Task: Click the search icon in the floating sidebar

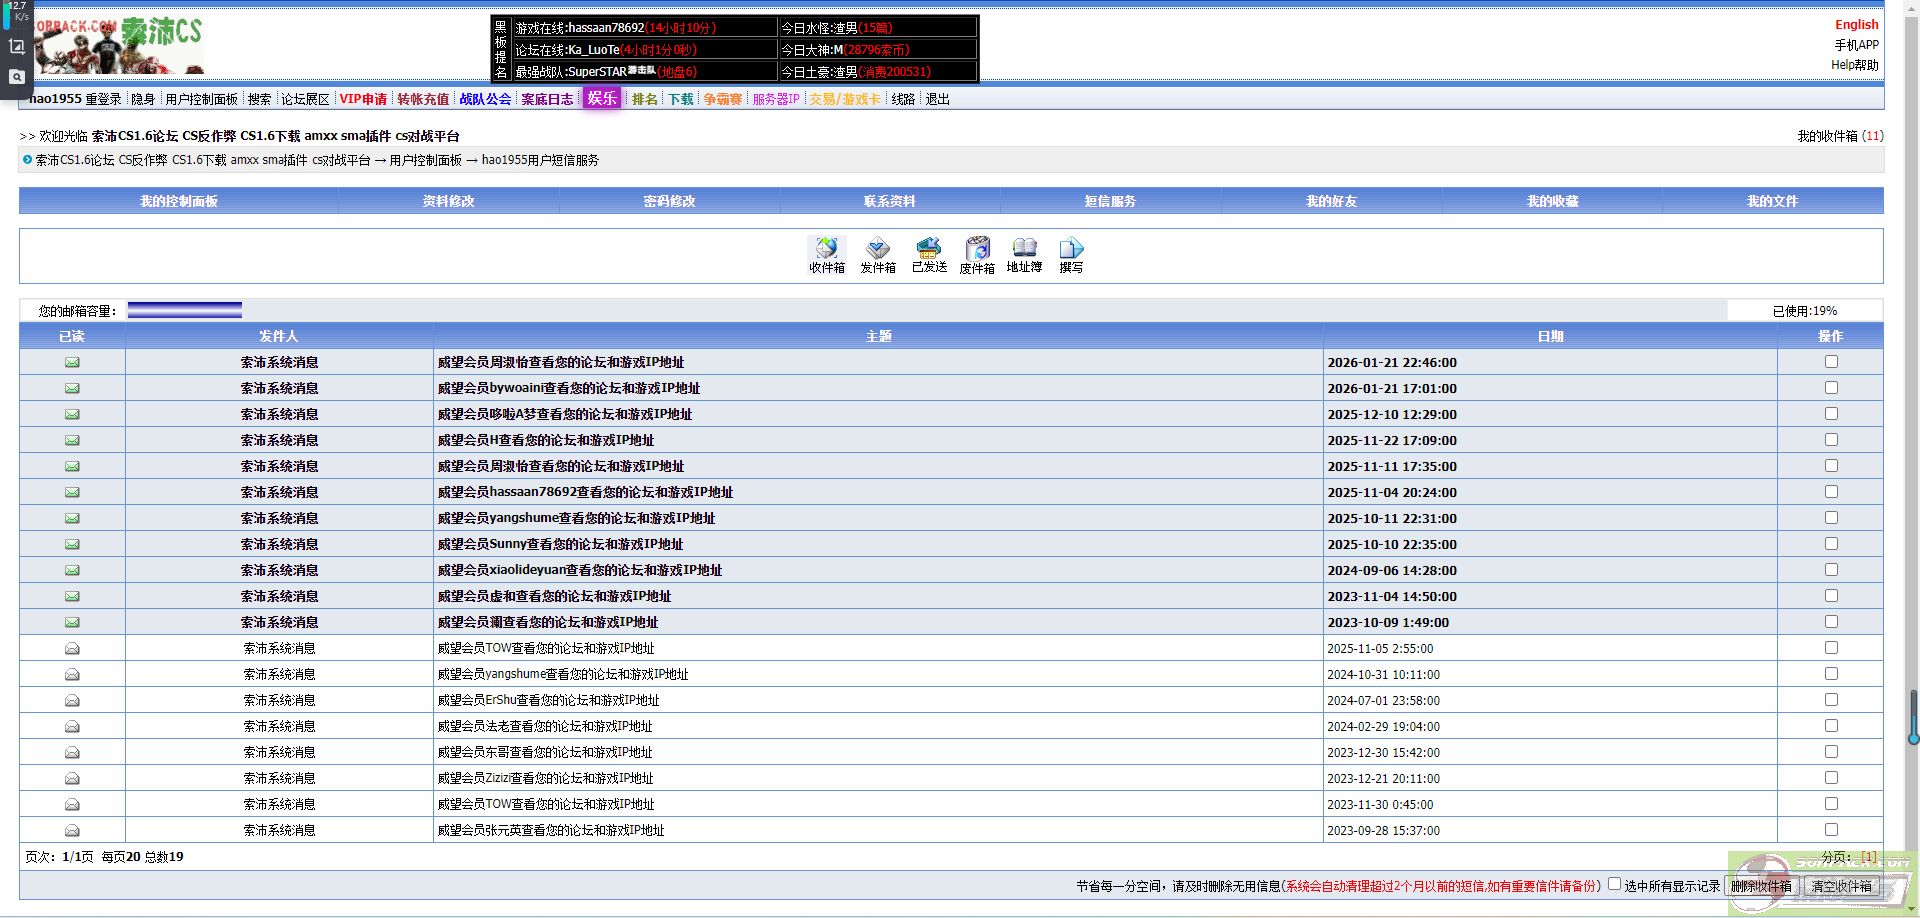Action: (17, 77)
